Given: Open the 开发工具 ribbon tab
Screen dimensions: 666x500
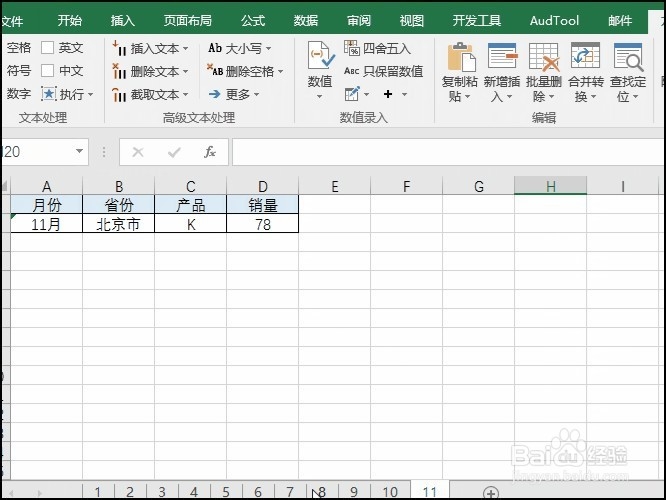Looking at the screenshot, I should (477, 20).
